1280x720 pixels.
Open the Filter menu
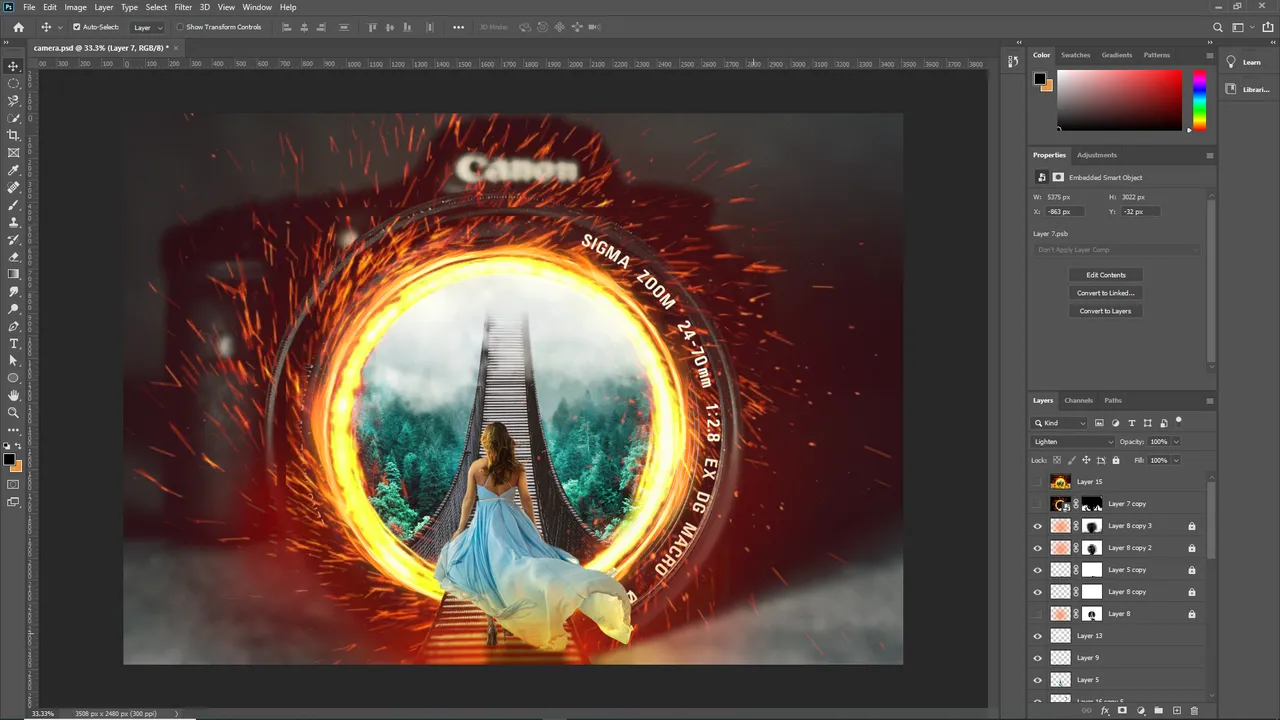pyautogui.click(x=183, y=7)
